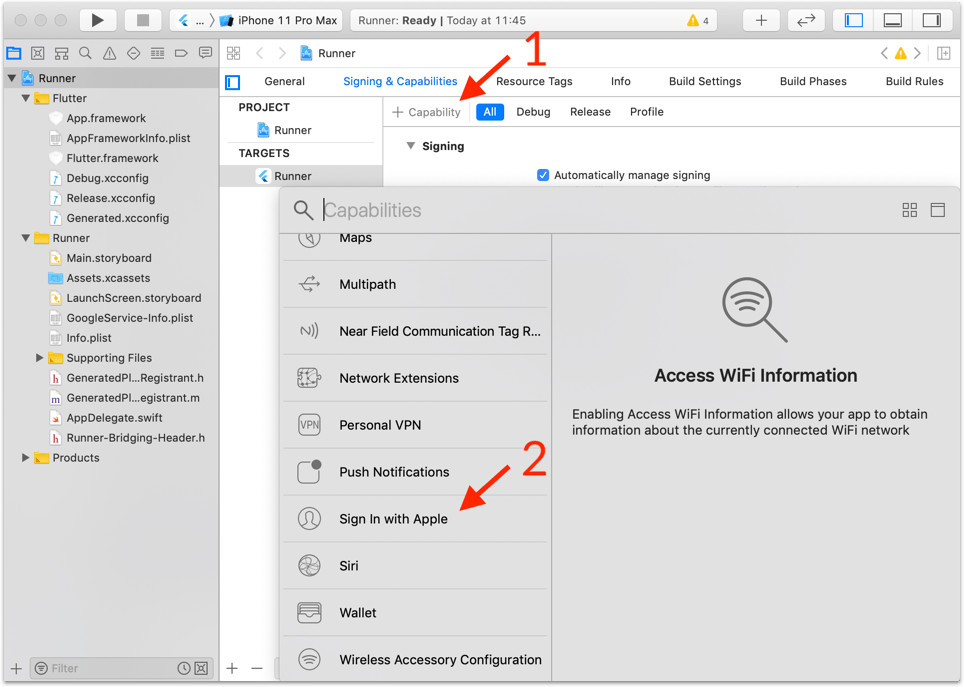
Task: Select Network Extensions capability
Action: pyautogui.click(x=415, y=378)
